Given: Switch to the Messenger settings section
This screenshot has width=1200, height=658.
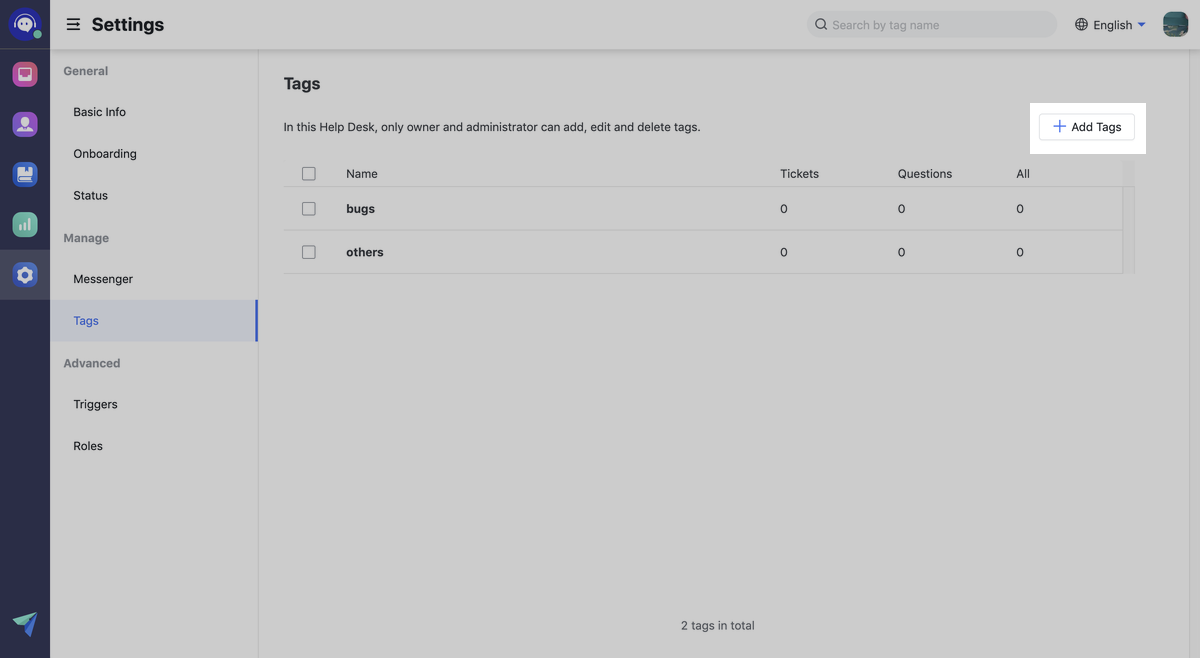Looking at the screenshot, I should [x=102, y=278].
